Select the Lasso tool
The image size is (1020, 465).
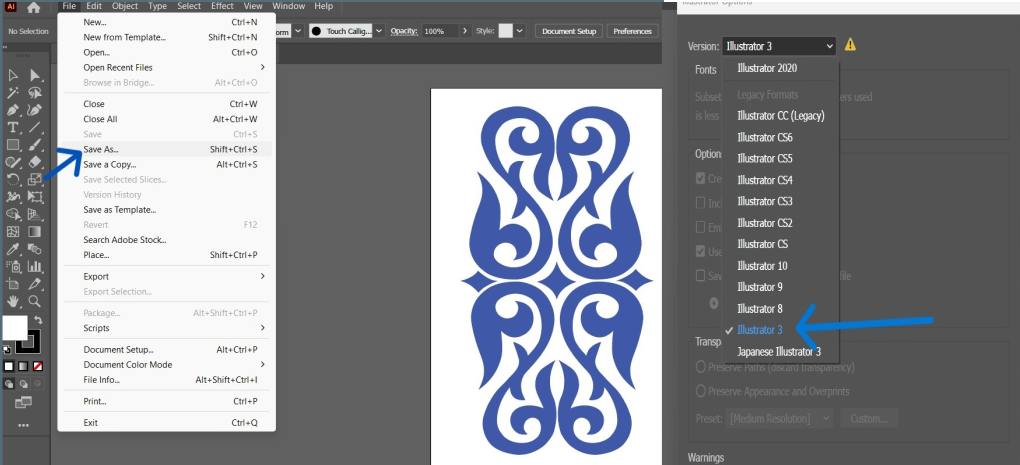click(35, 93)
